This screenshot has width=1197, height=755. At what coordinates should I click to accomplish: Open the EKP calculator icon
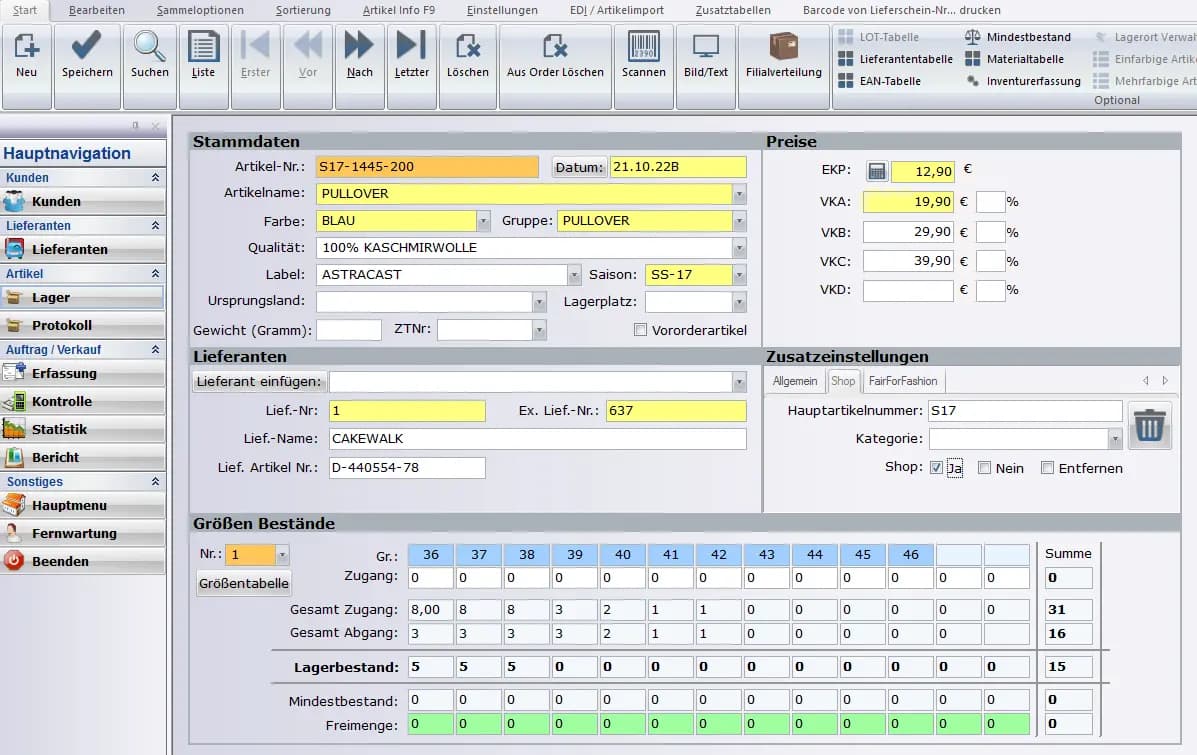point(877,170)
